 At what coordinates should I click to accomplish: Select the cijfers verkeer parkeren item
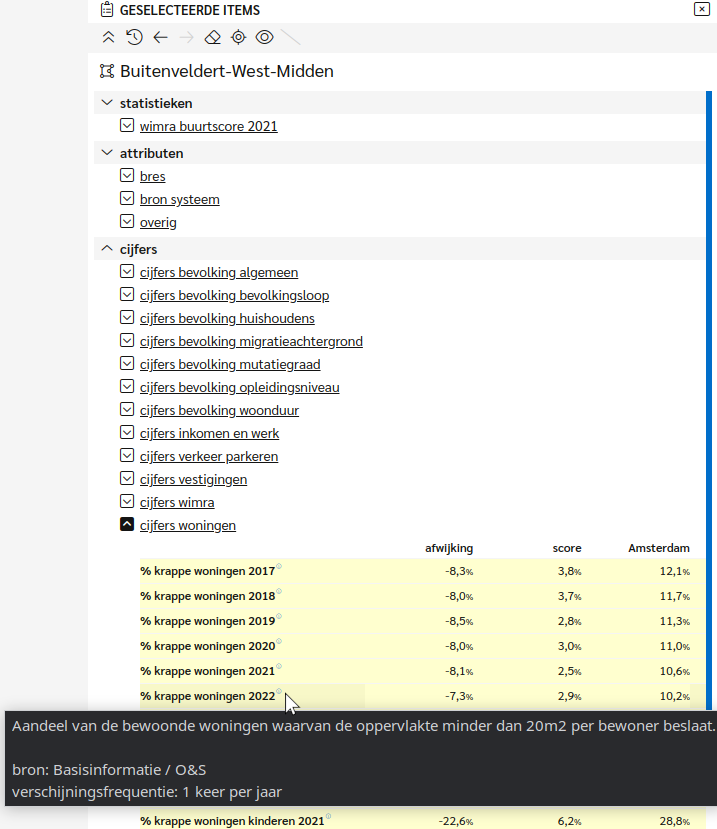point(209,456)
